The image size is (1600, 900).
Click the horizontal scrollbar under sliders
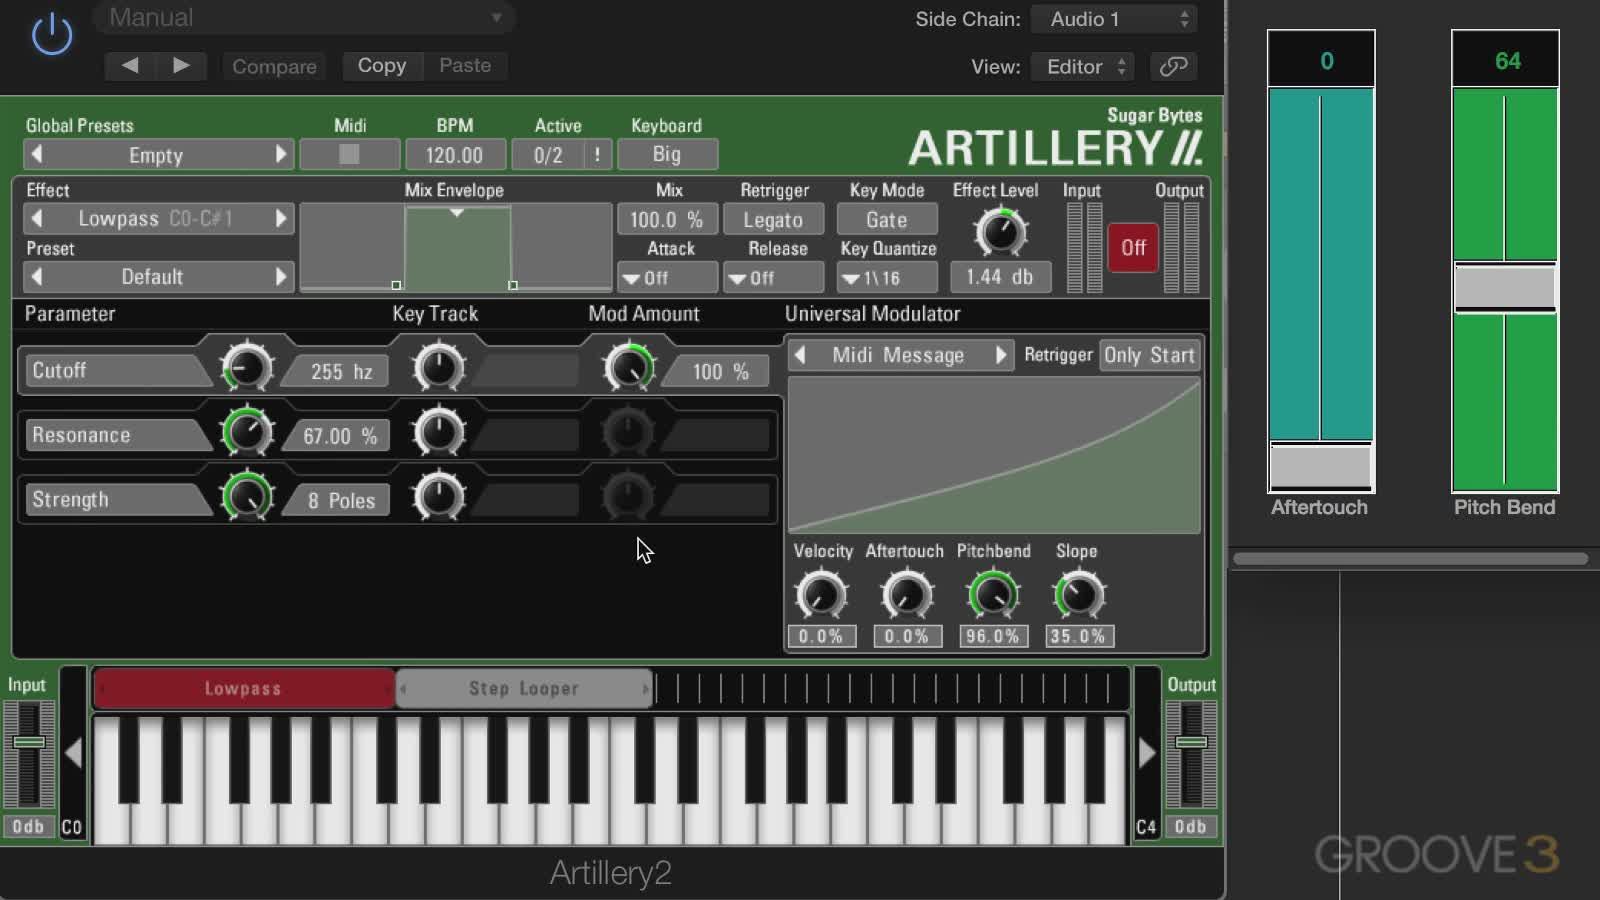[1411, 559]
